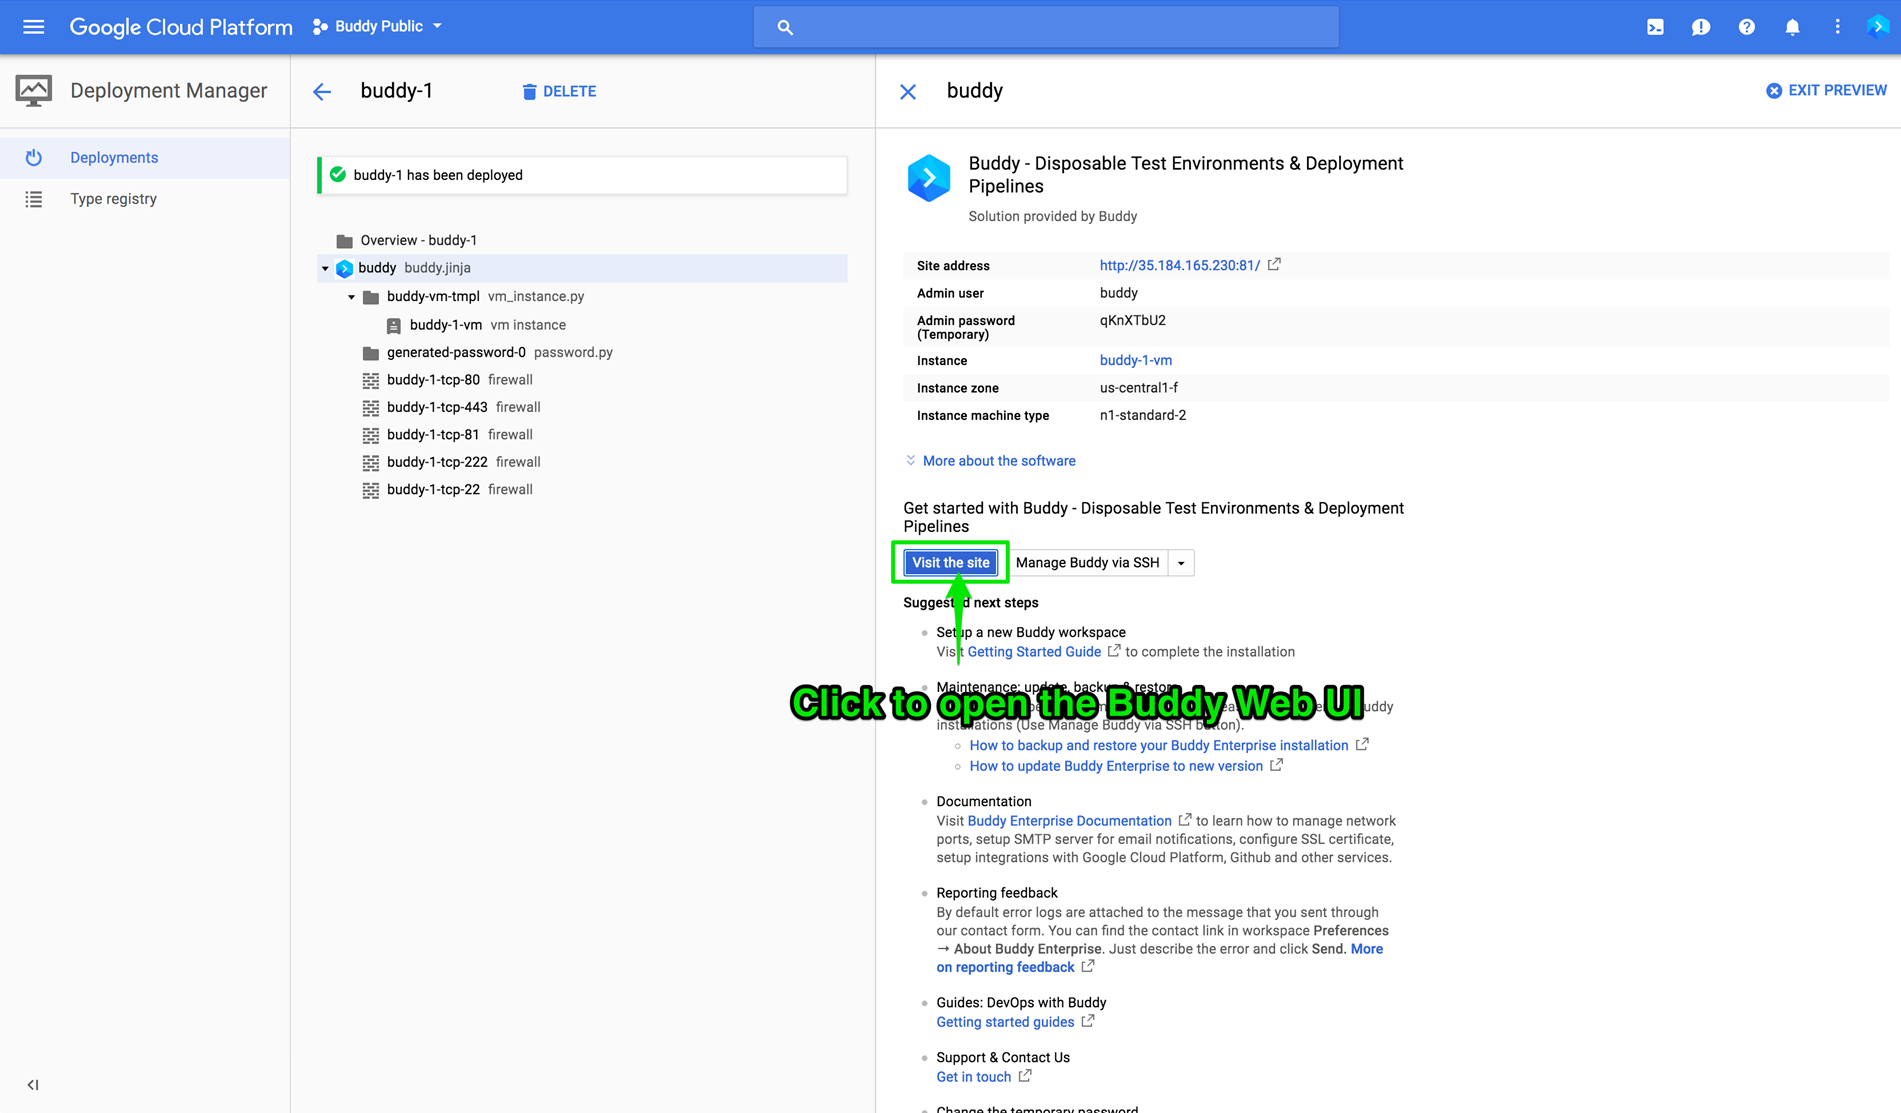Click the folder icon beside Overview - buddy-1
The width and height of the screenshot is (1901, 1113).
click(344, 241)
